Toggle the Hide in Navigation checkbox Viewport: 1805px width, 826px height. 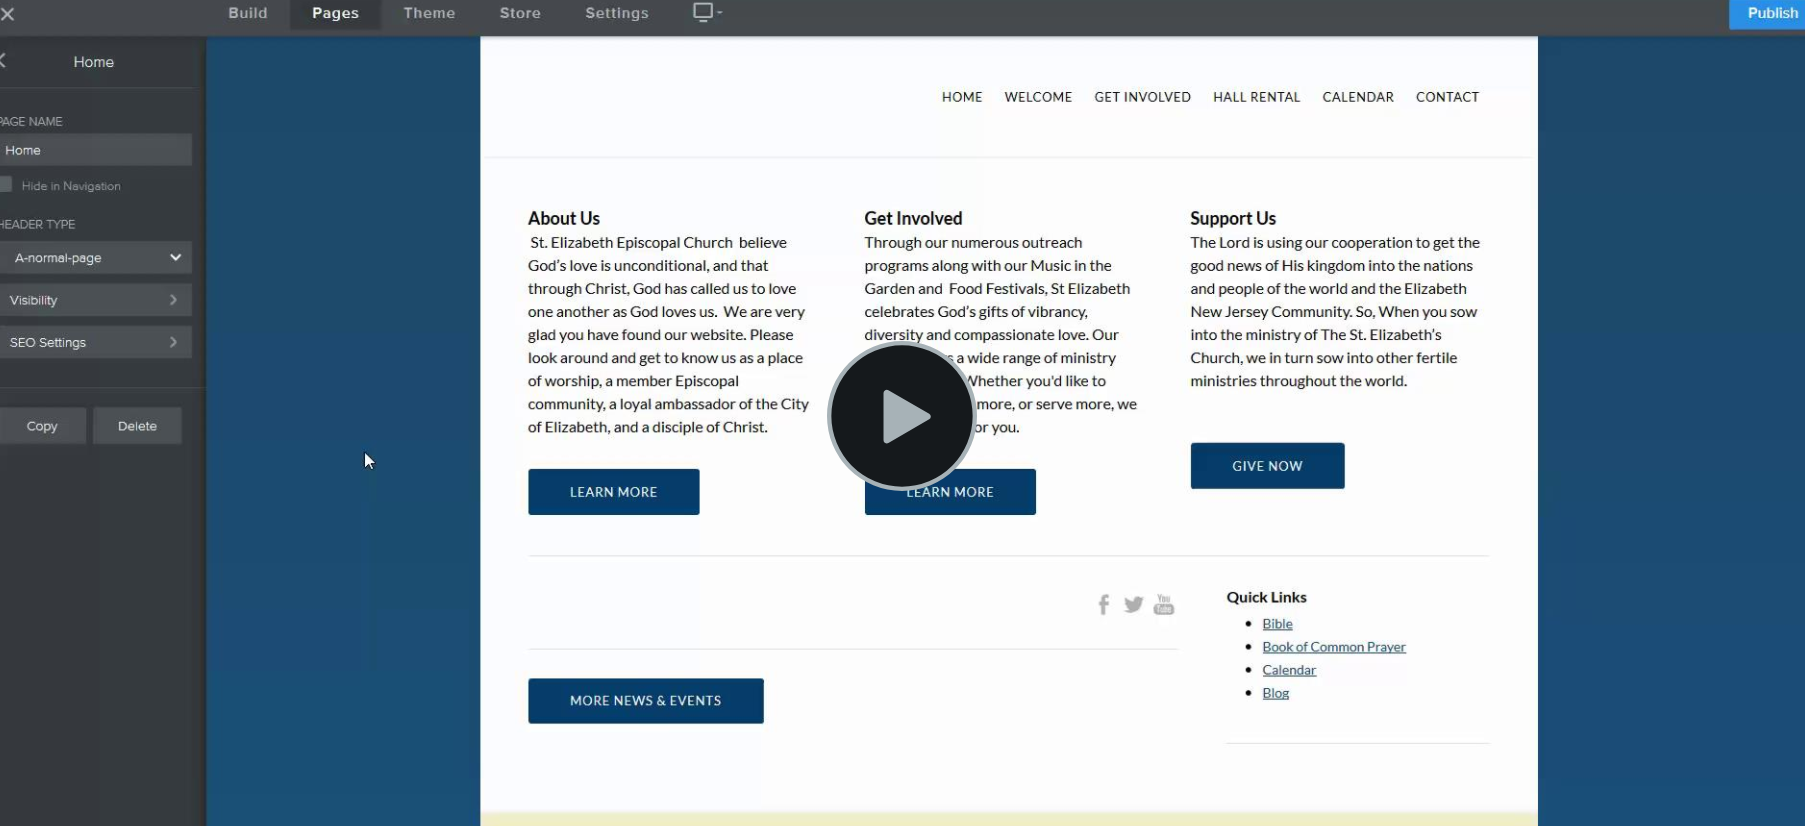(x=6, y=185)
